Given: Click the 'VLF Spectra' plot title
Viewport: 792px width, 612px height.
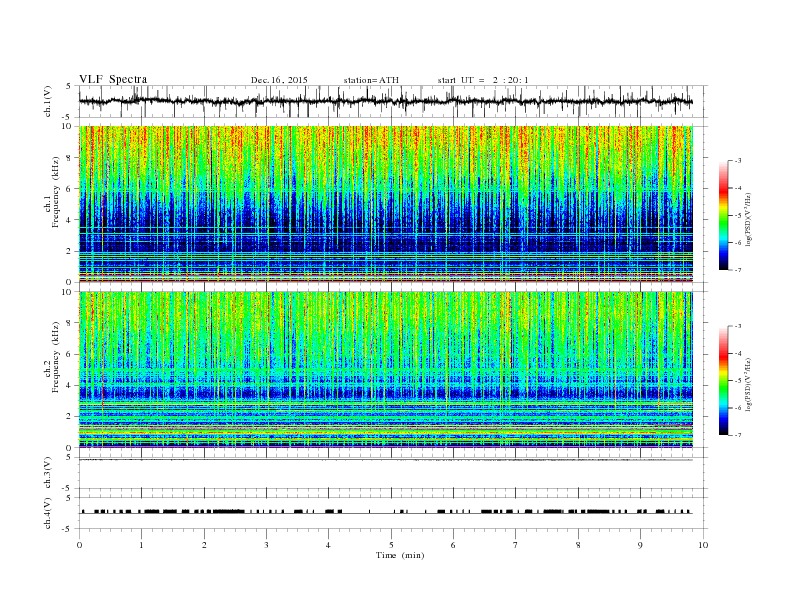Looking at the screenshot, I should click(113, 79).
